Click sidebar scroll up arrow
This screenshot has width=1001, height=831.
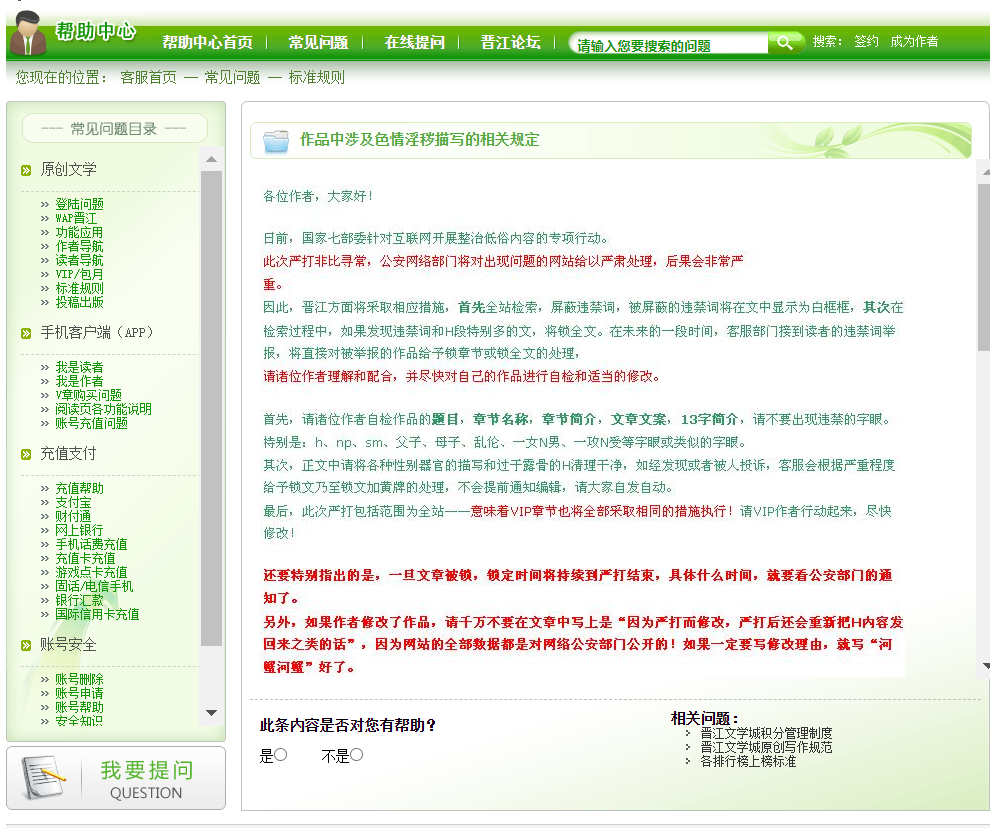[x=211, y=160]
